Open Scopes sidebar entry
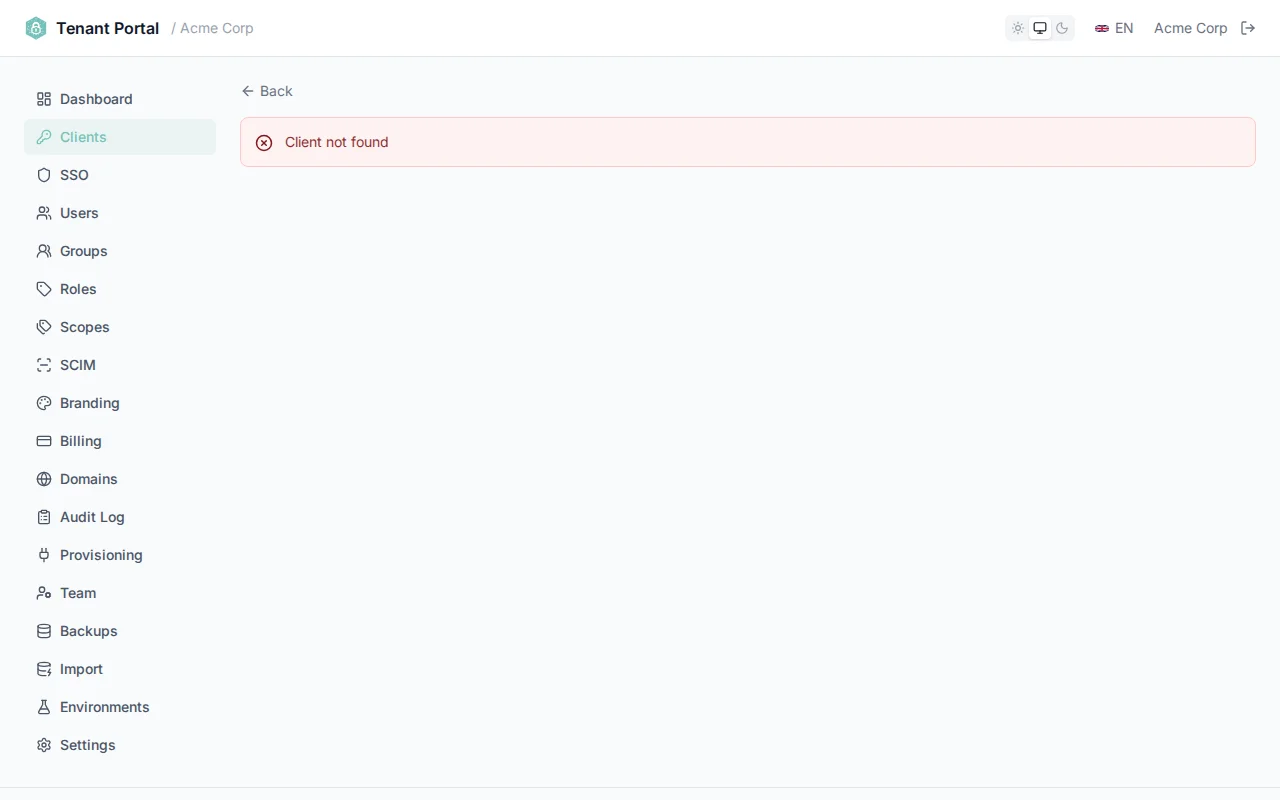 point(120,327)
